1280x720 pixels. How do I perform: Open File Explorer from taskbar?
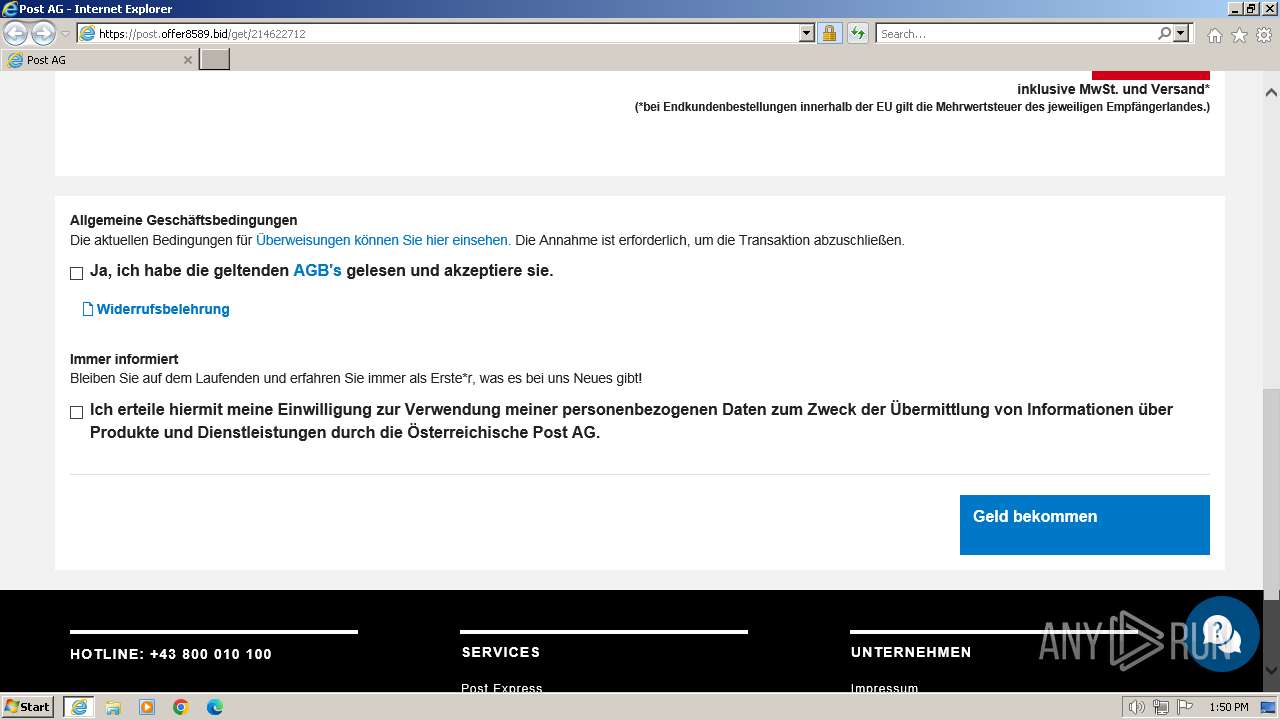tap(113, 707)
